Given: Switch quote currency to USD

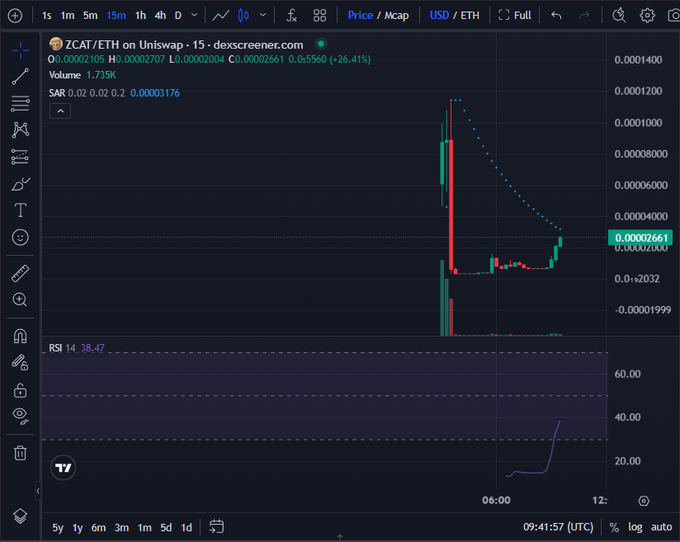Looking at the screenshot, I should (439, 16).
